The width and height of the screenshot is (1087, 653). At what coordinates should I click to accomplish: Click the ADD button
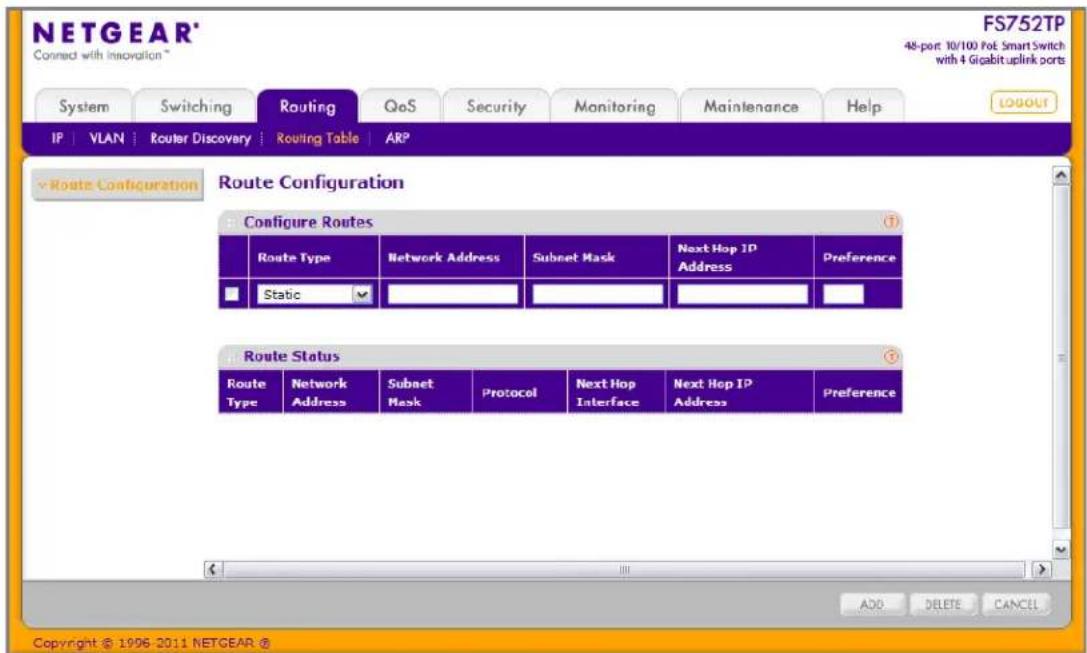pyautogui.click(x=871, y=604)
